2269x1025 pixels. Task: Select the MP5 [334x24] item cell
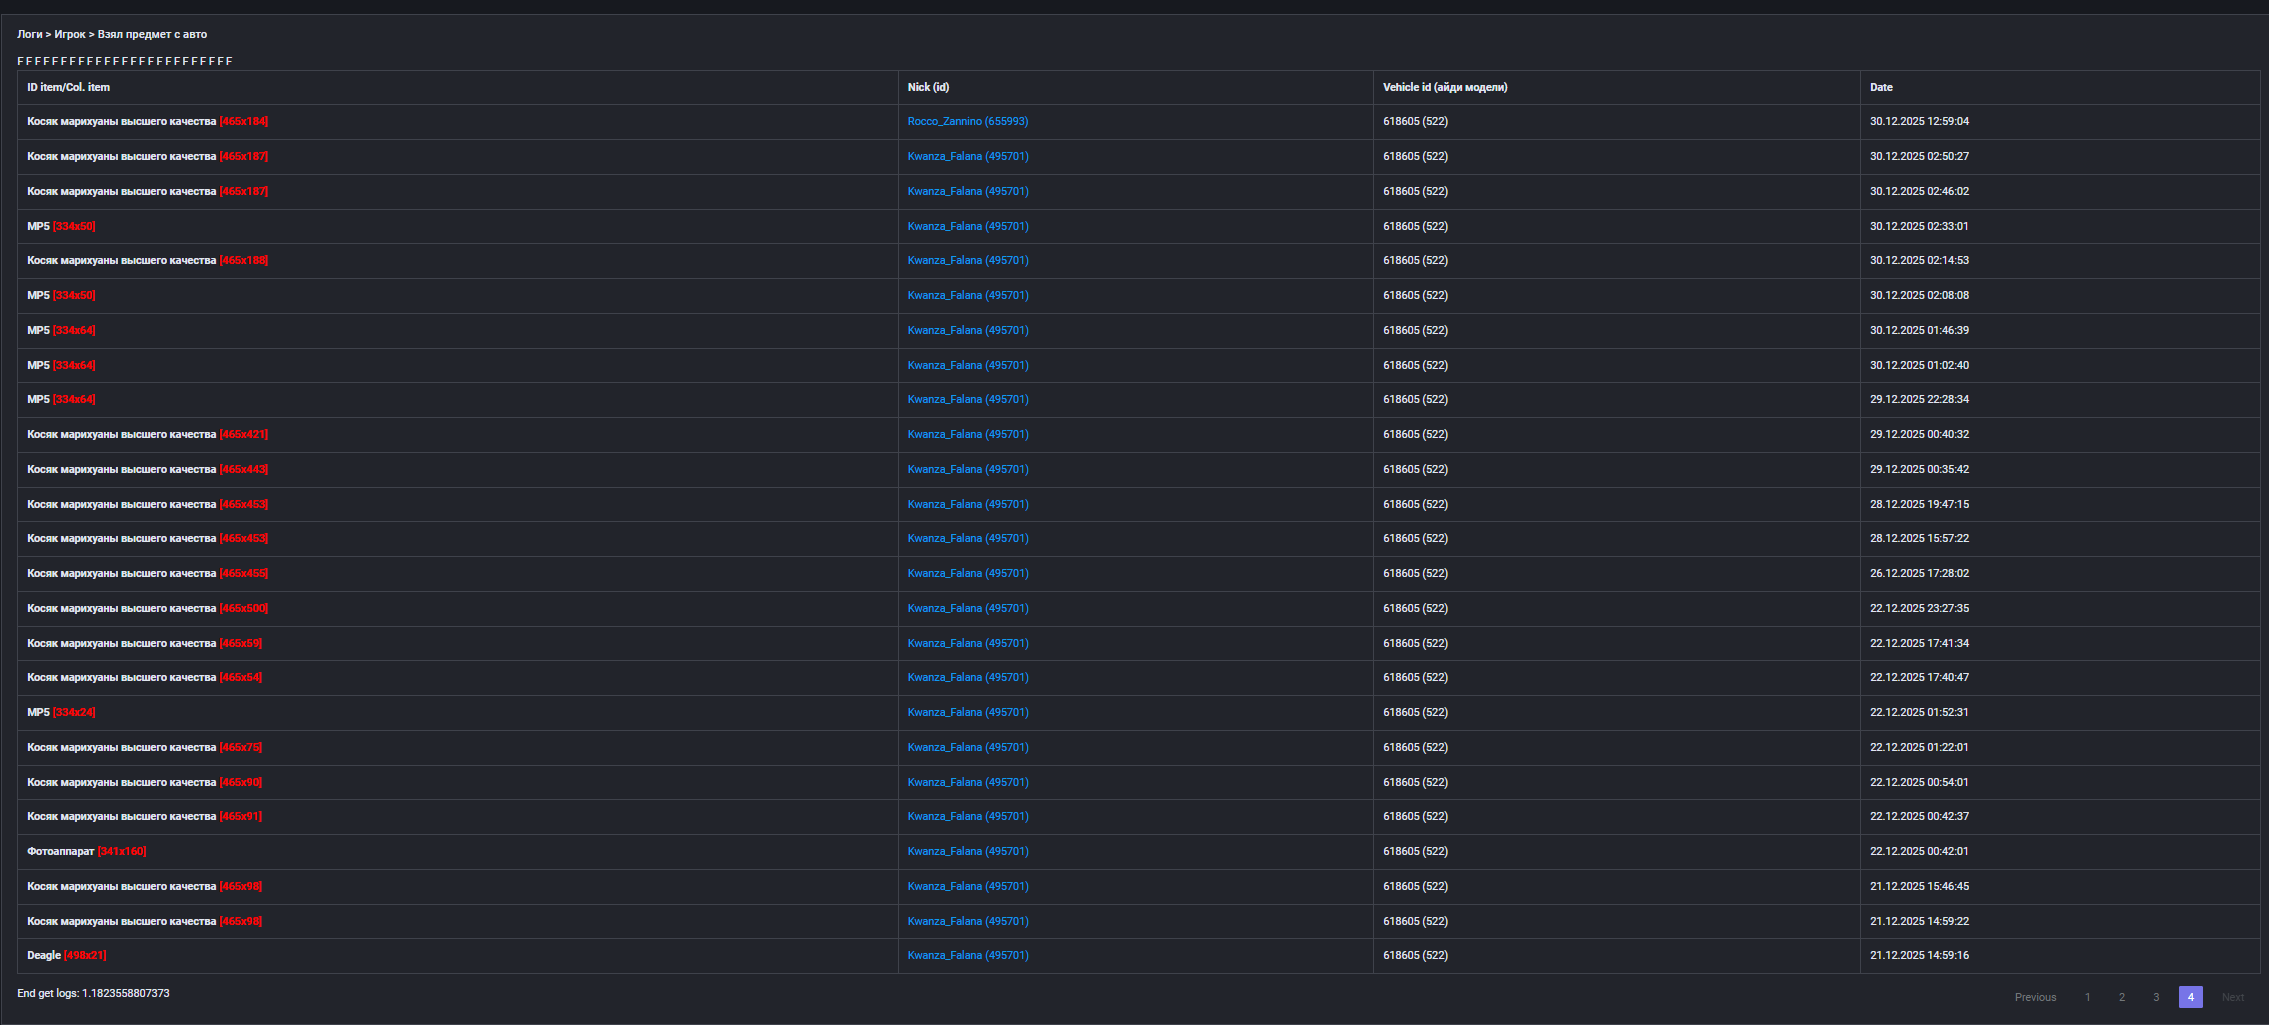point(61,713)
